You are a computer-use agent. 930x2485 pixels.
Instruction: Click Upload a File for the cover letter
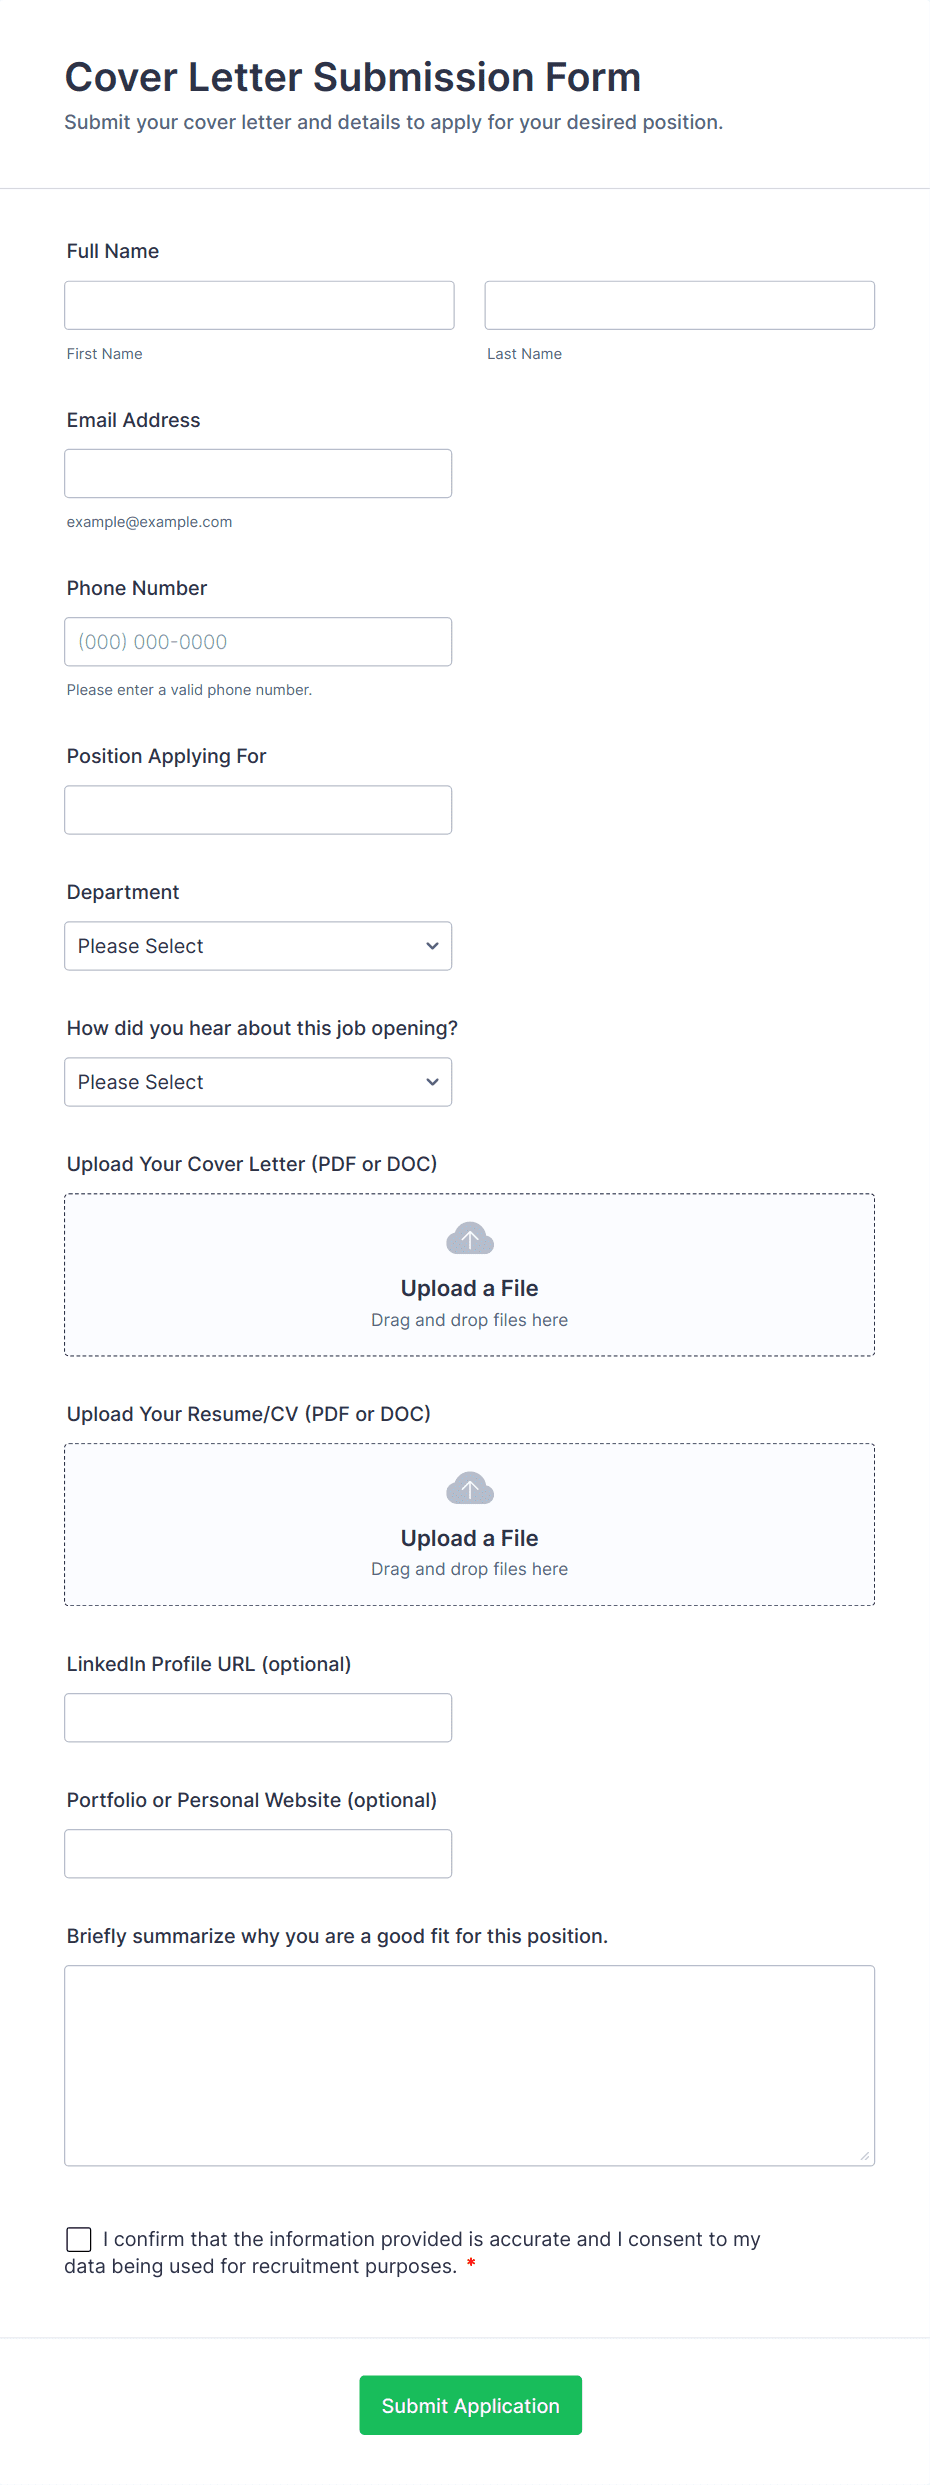pos(469,1288)
